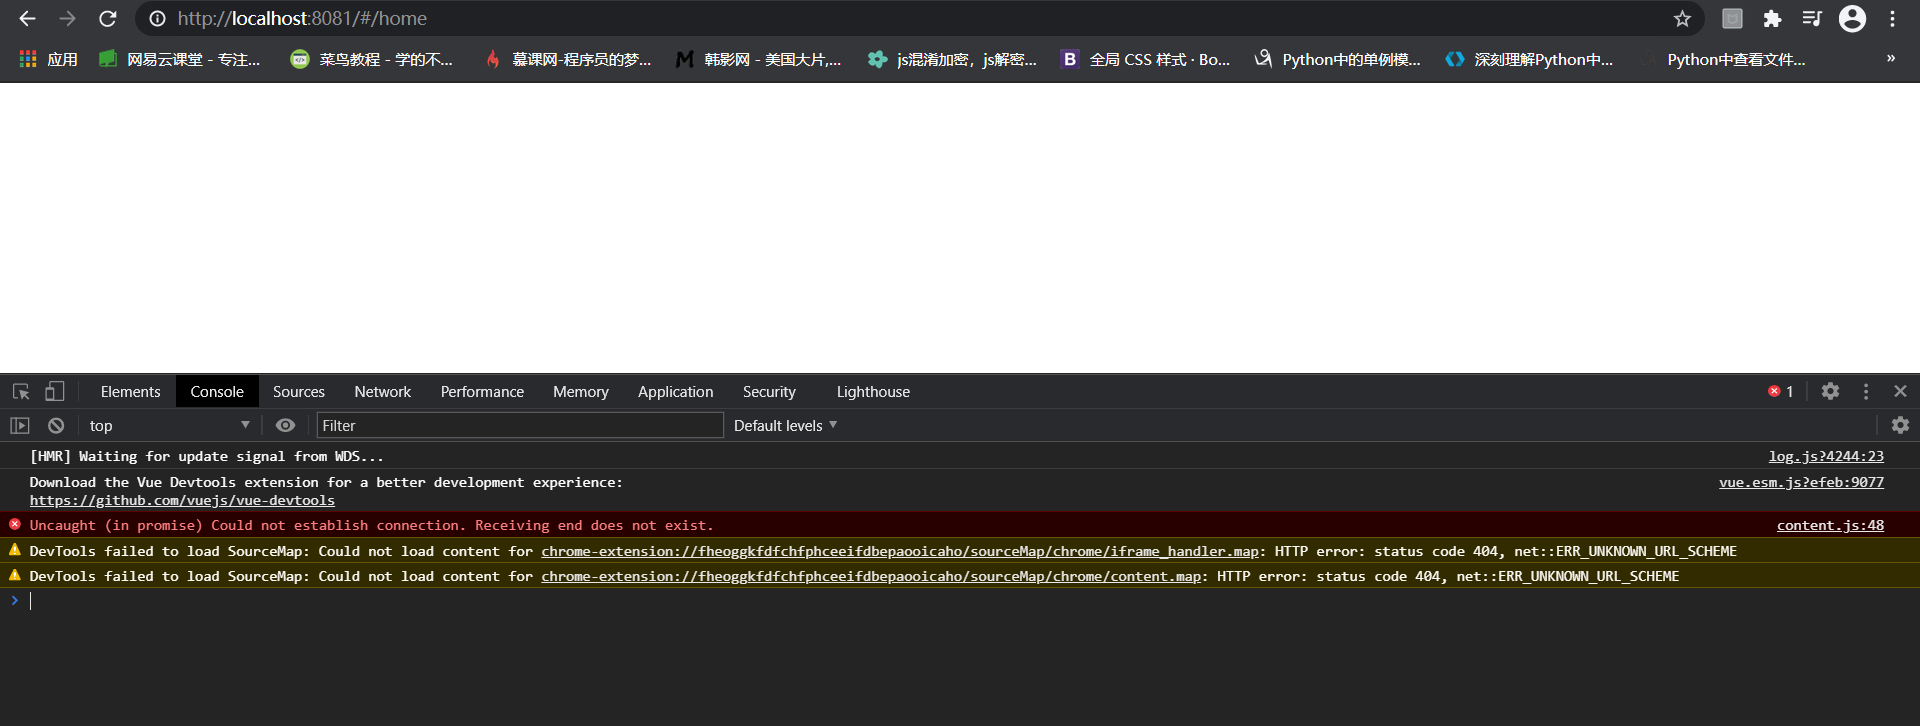
Task: Click the console prompt input line
Action: click(x=960, y=600)
